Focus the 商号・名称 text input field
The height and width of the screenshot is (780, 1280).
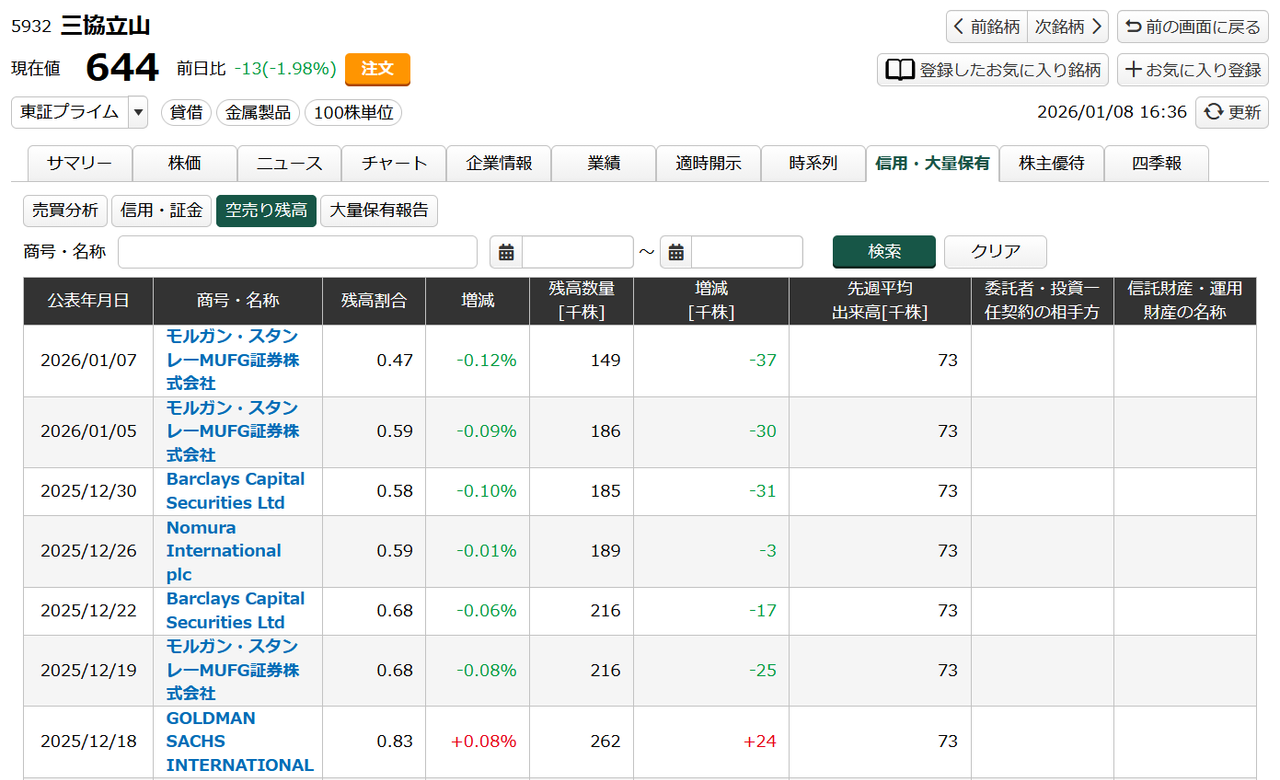pos(297,252)
